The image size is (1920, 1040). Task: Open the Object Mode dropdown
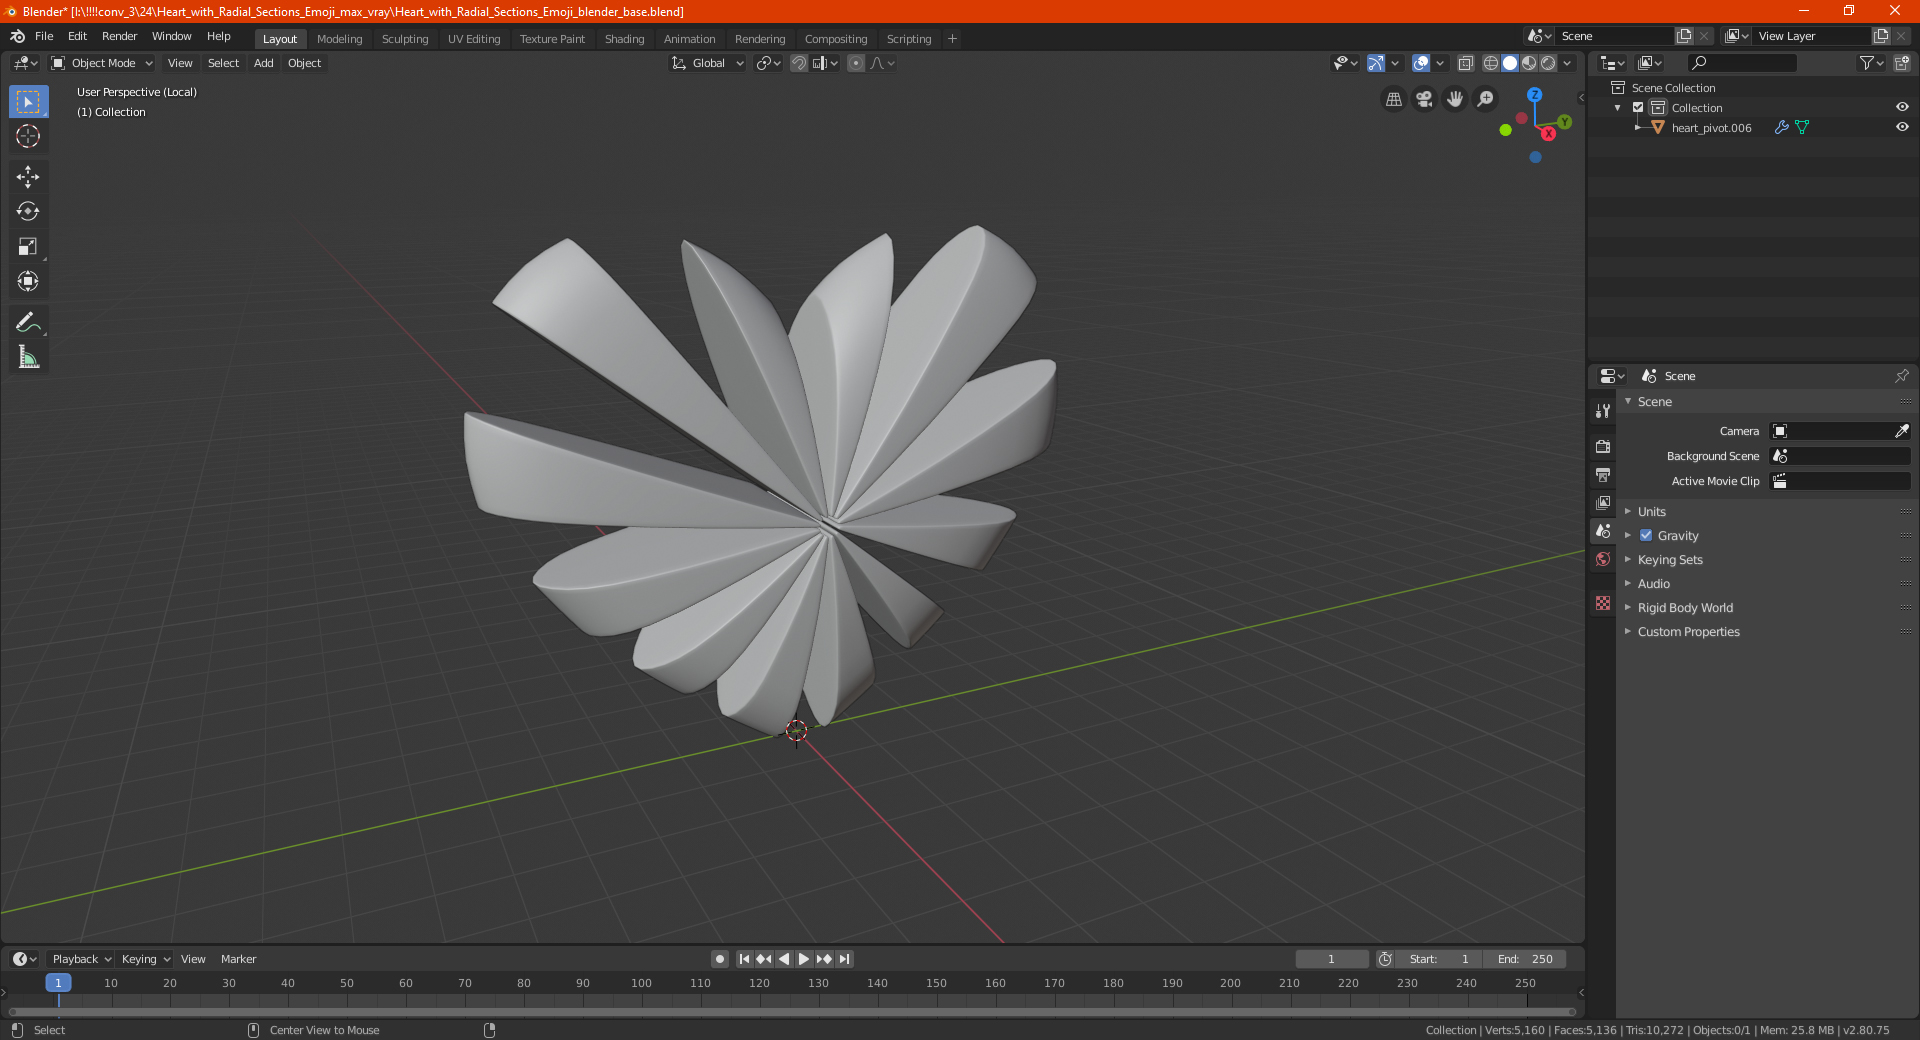tap(102, 63)
